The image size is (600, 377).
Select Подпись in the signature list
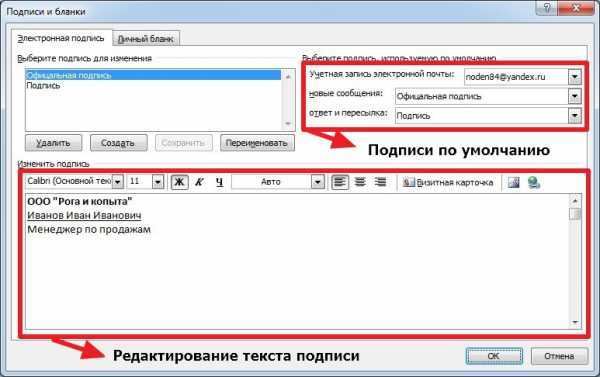click(x=153, y=85)
